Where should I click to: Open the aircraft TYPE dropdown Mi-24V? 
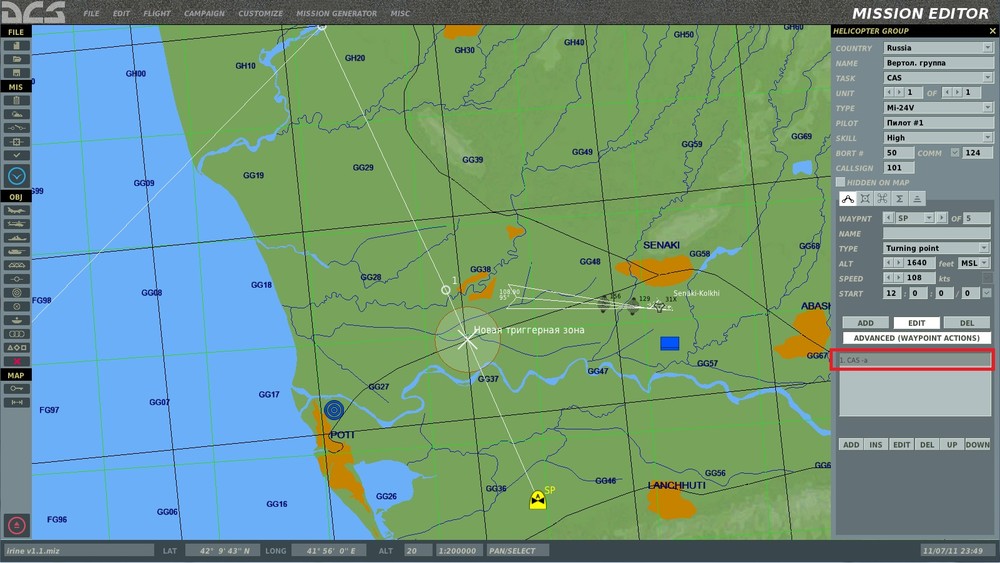click(938, 108)
